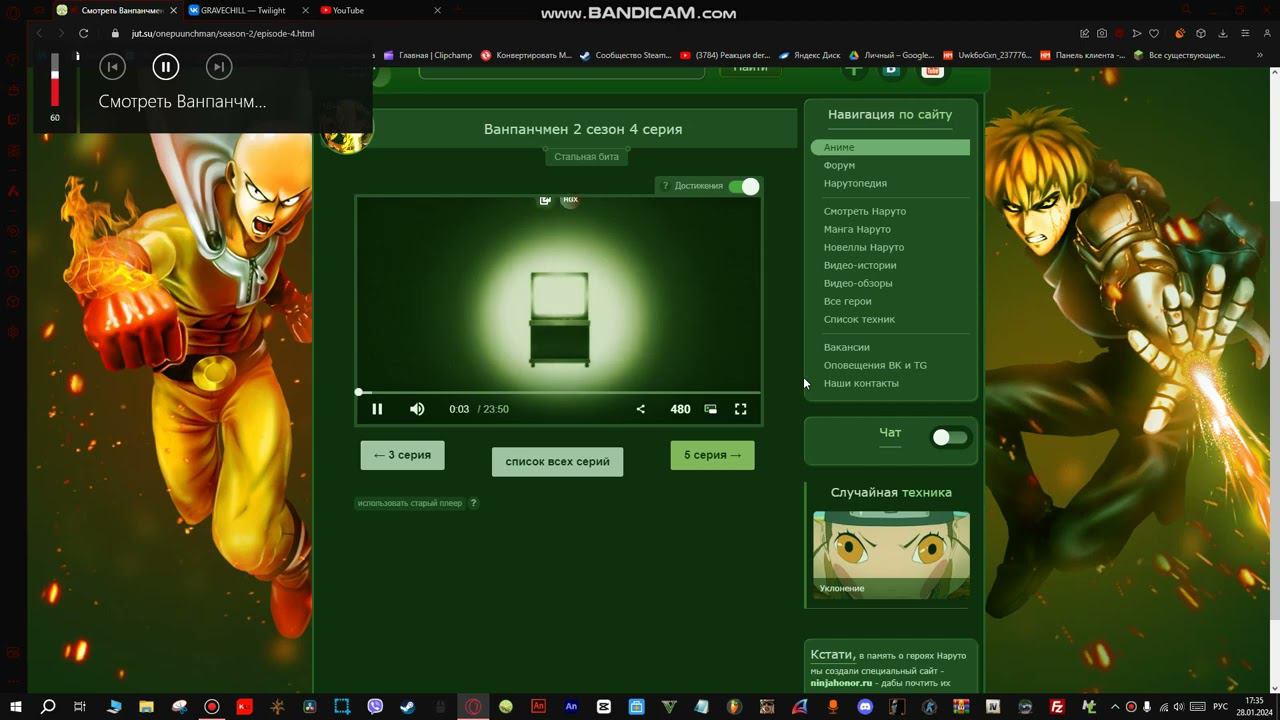Open the browser downloads icon
This screenshot has width=1280, height=720.
pyautogui.click(x=1223, y=33)
